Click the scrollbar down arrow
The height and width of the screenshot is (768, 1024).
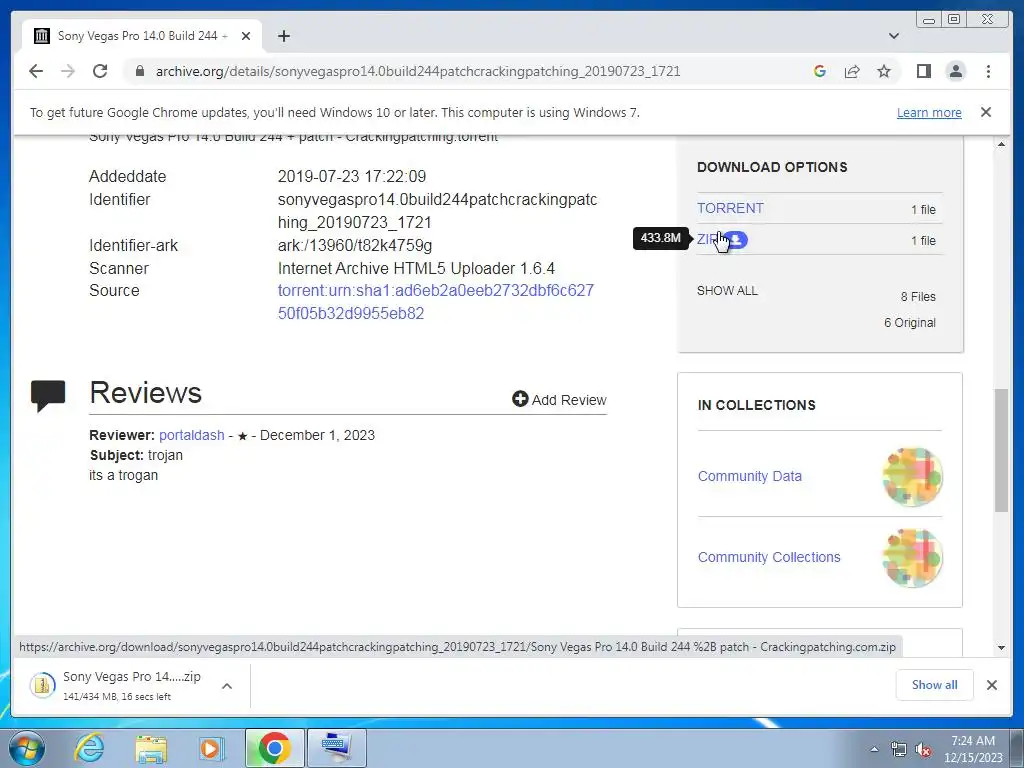(x=1001, y=648)
